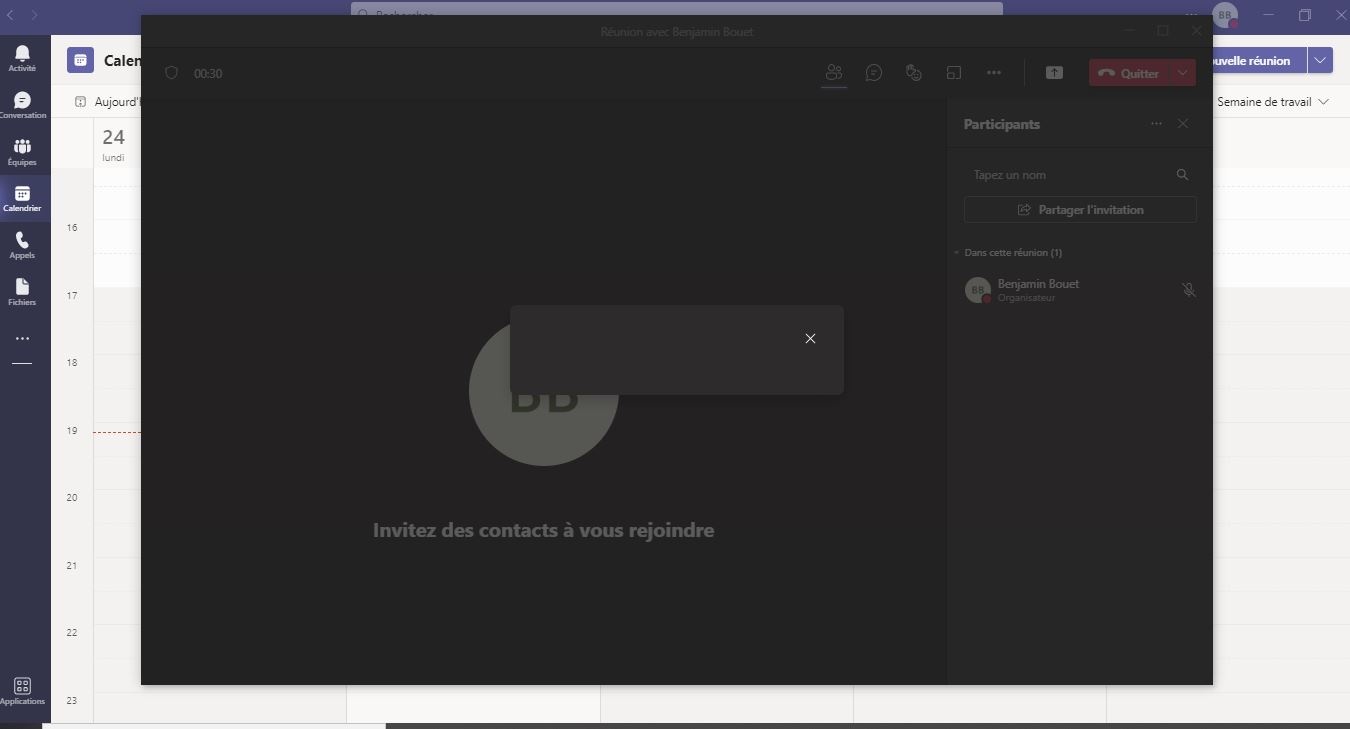The image size is (1350, 729).
Task: Click the BB avatar in meeting stage
Action: pyautogui.click(x=544, y=392)
